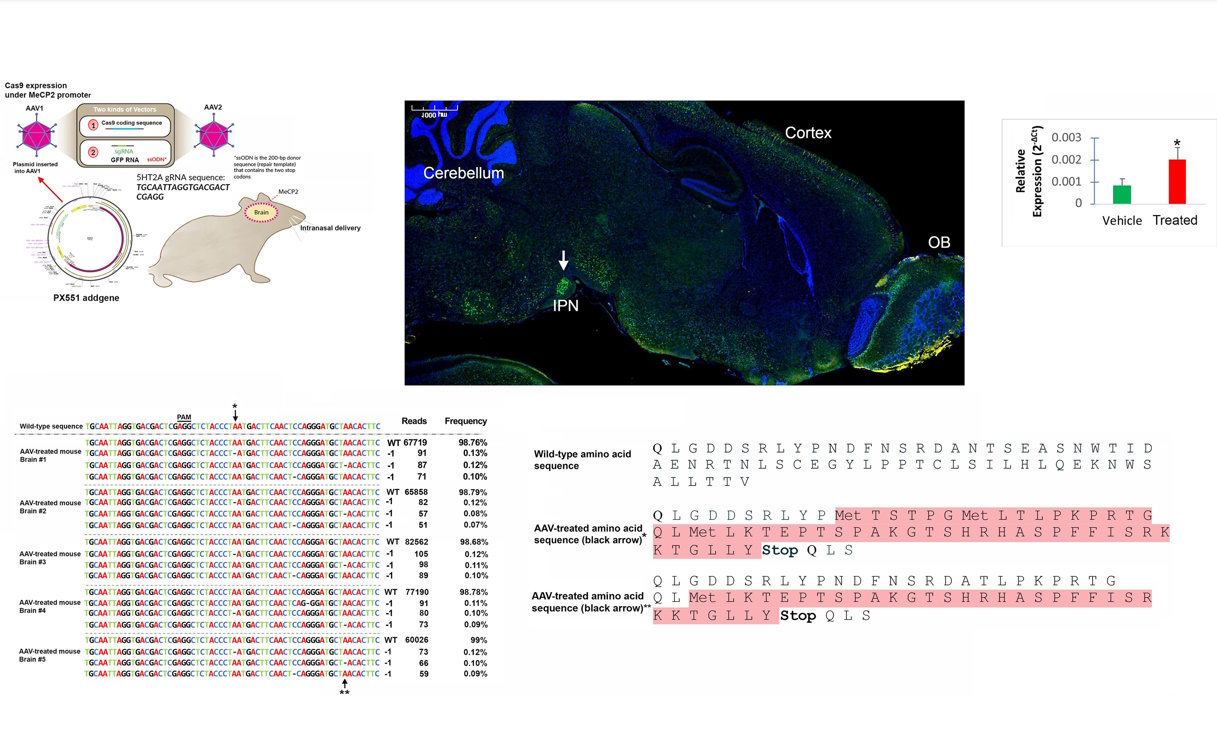
Task: Click the PAM label above the sequence
Action: coord(184,417)
